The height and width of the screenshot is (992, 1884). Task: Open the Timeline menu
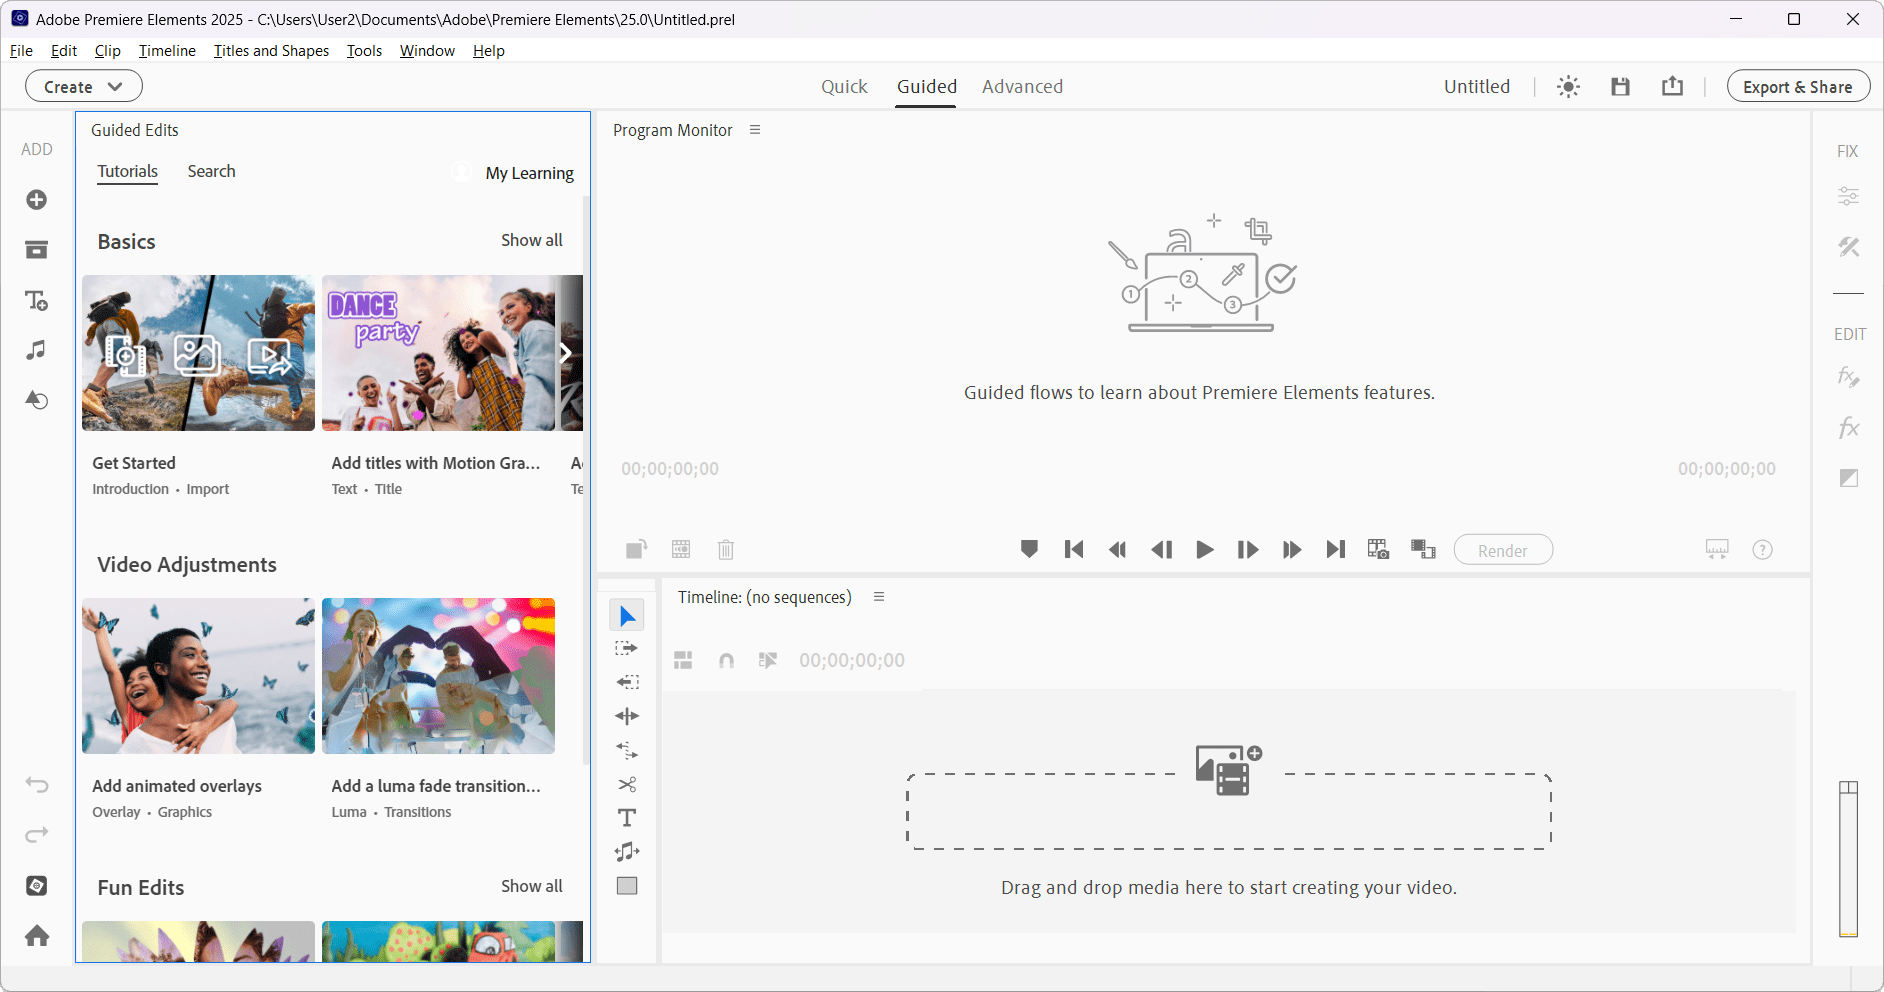[167, 51]
